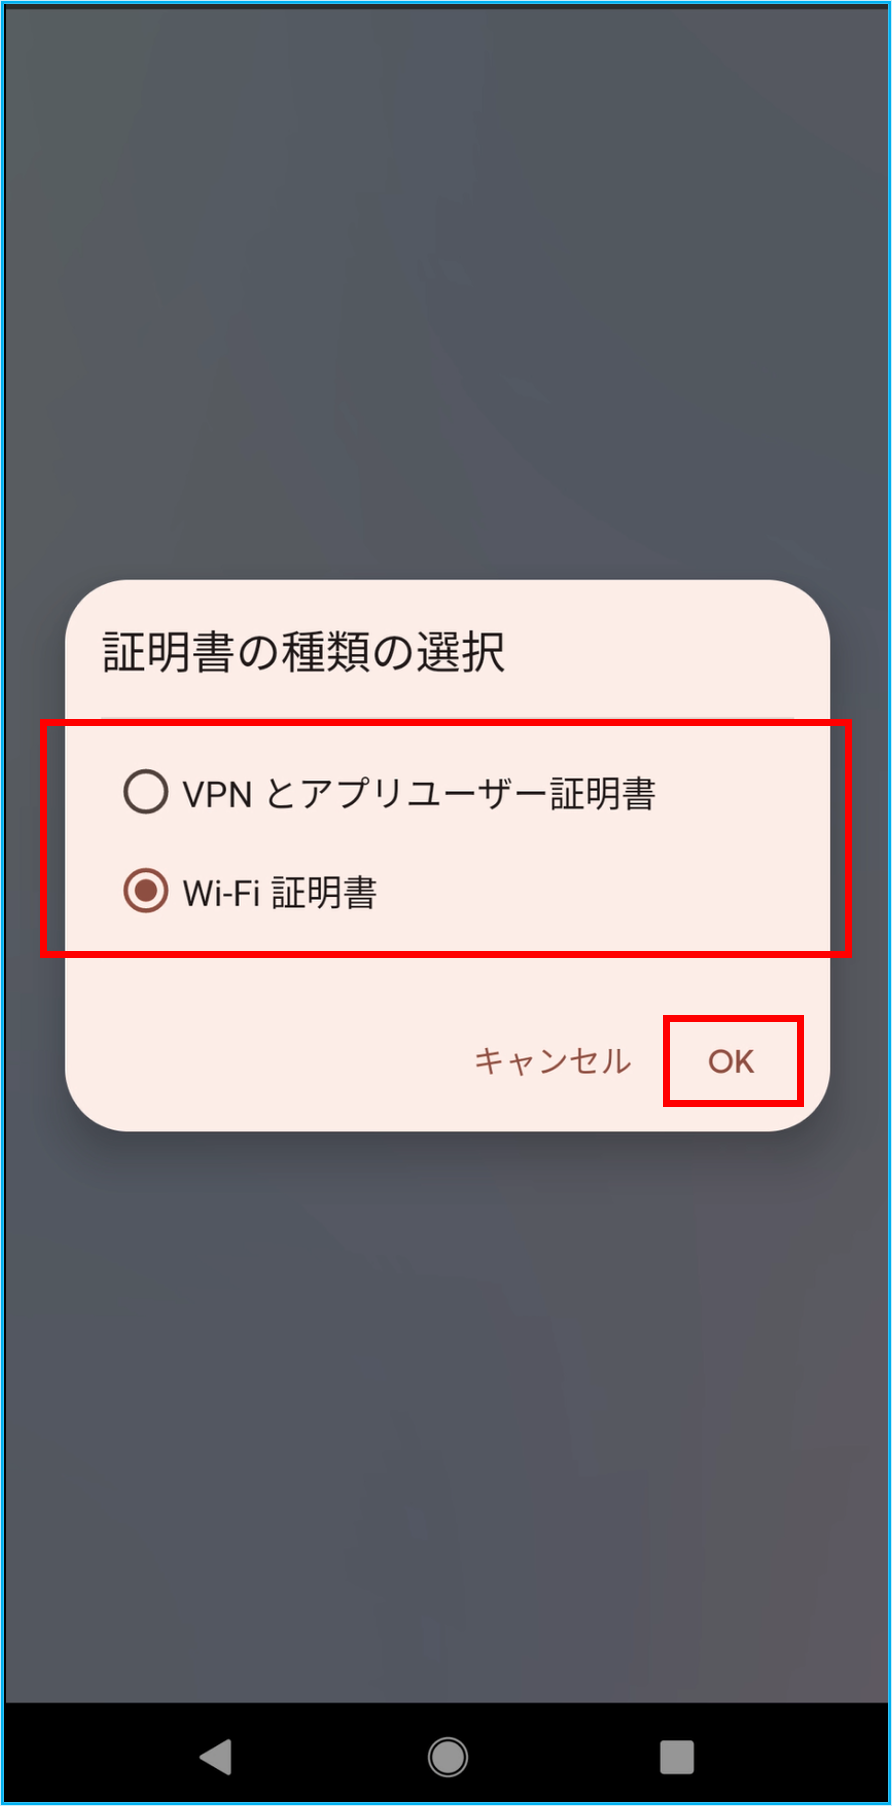
Task: Choose the キャンセル text left of OK
Action: point(552,1061)
